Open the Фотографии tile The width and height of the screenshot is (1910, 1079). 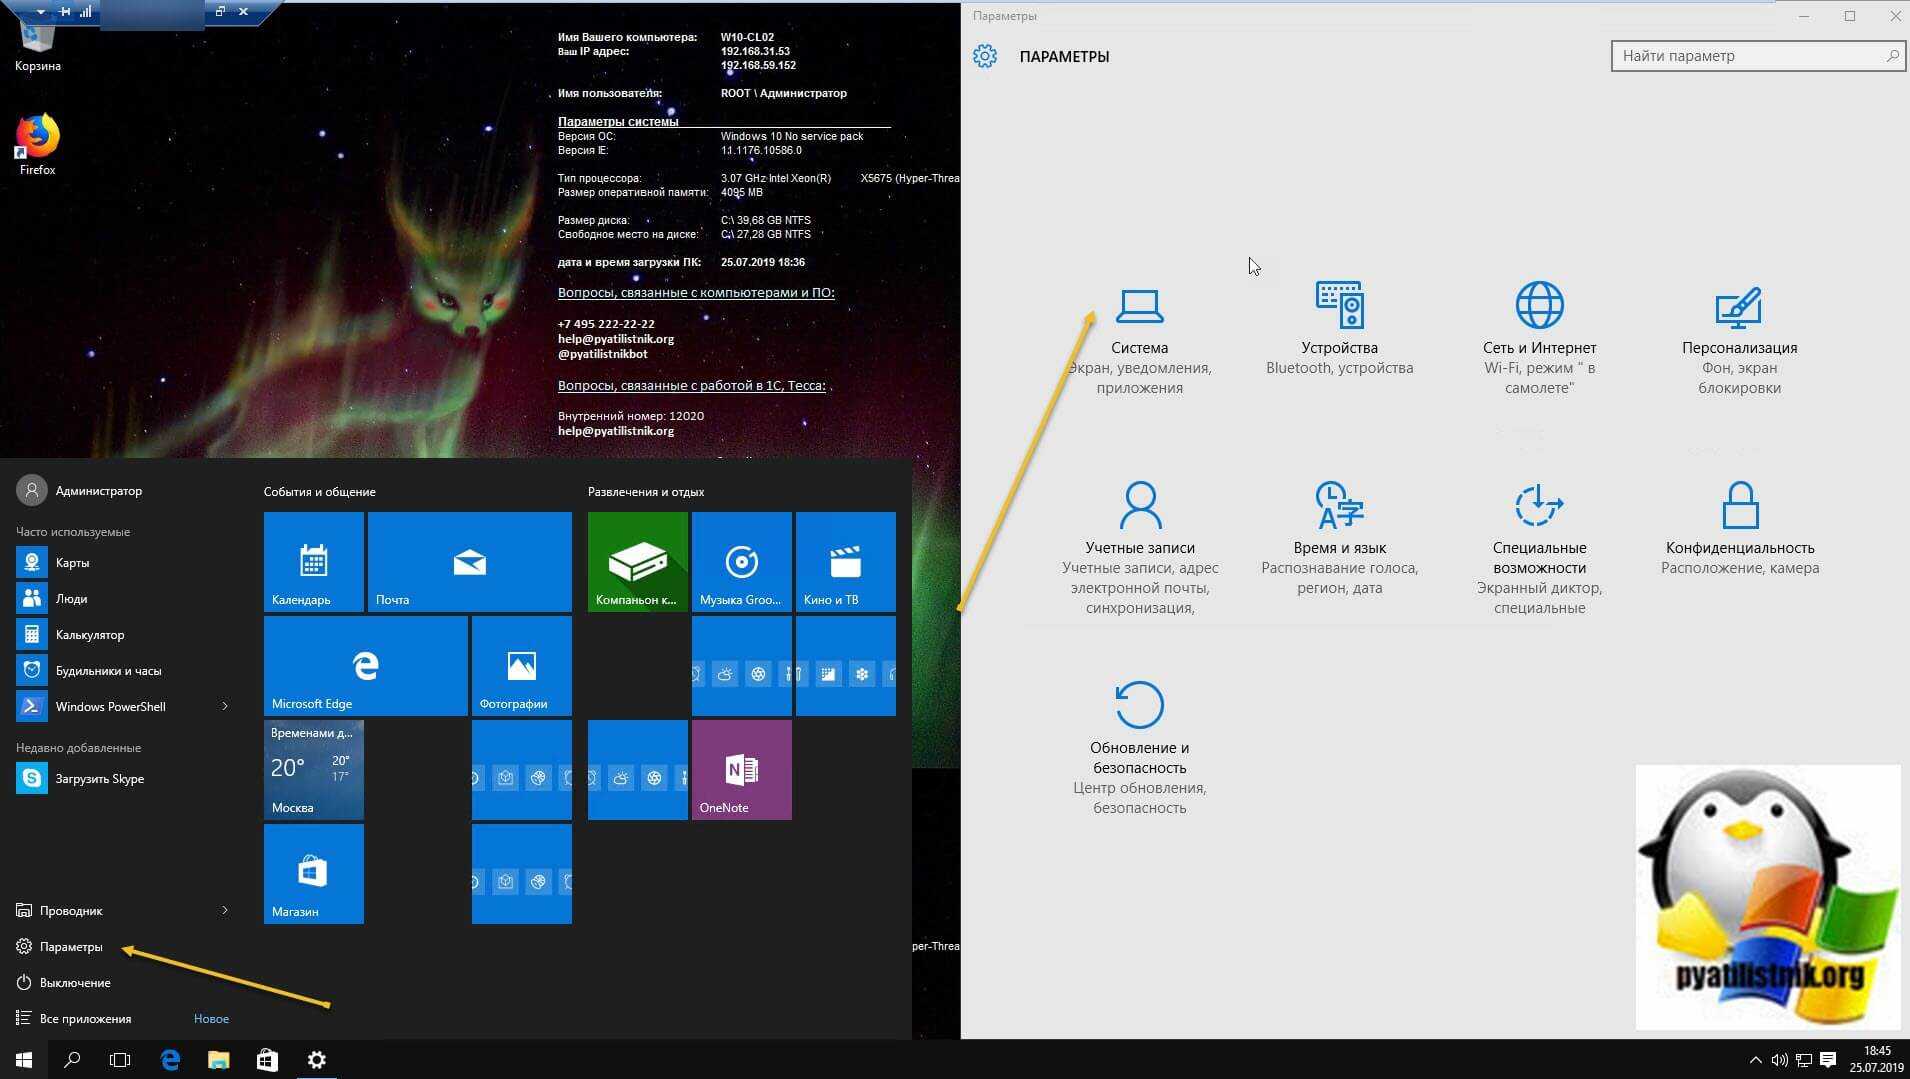point(522,666)
